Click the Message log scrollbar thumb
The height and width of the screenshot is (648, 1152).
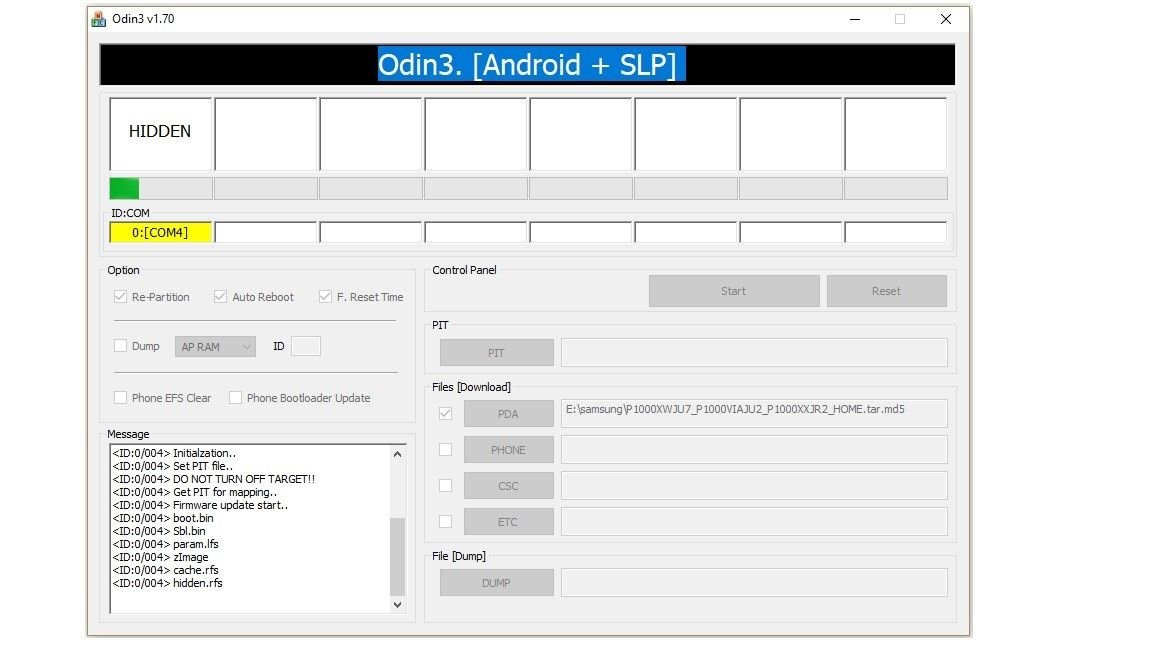pyautogui.click(x=397, y=556)
